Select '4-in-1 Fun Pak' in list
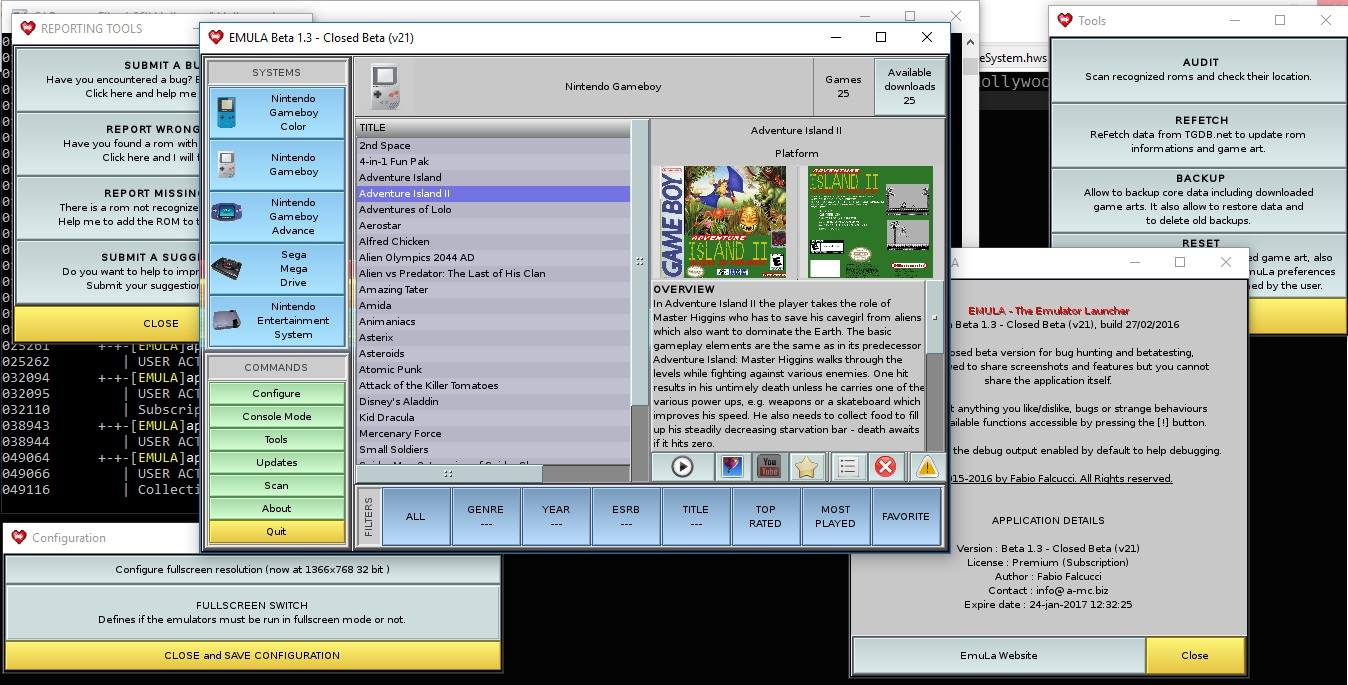This screenshot has width=1348, height=685. coord(494,161)
